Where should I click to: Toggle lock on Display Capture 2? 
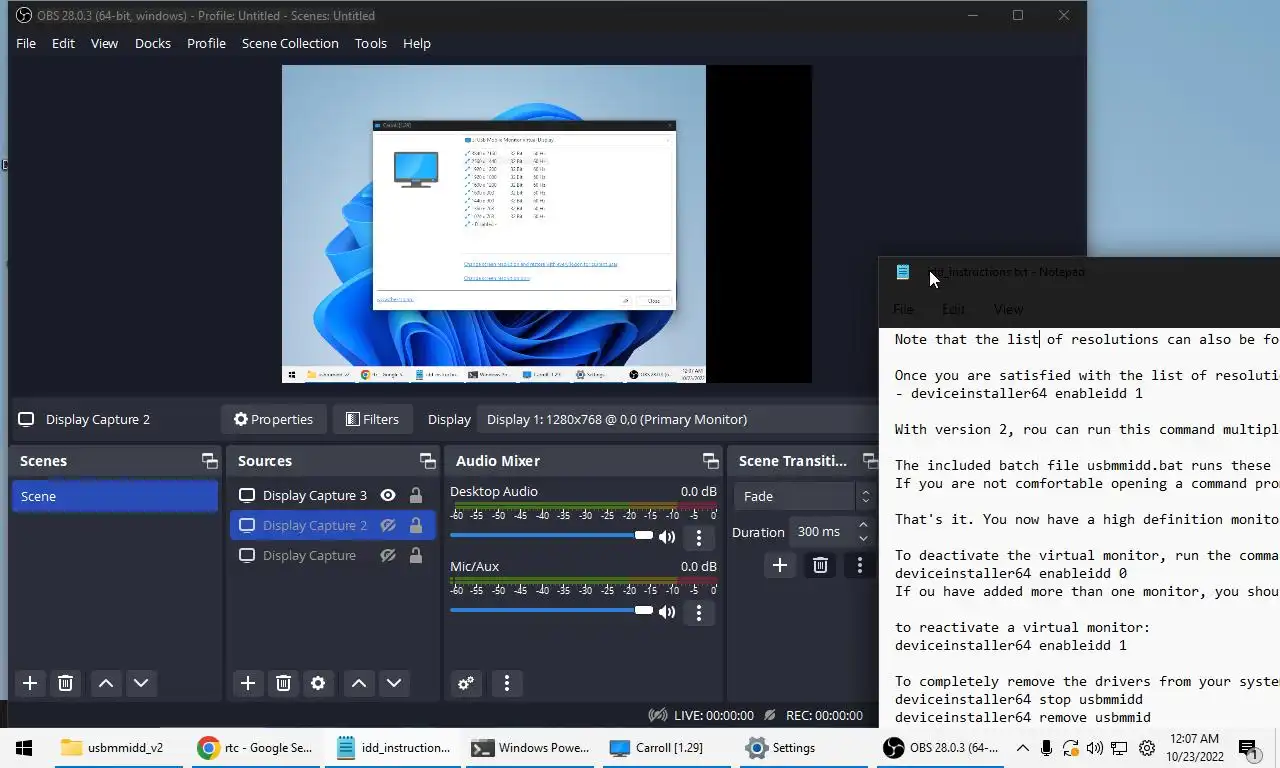pos(415,525)
